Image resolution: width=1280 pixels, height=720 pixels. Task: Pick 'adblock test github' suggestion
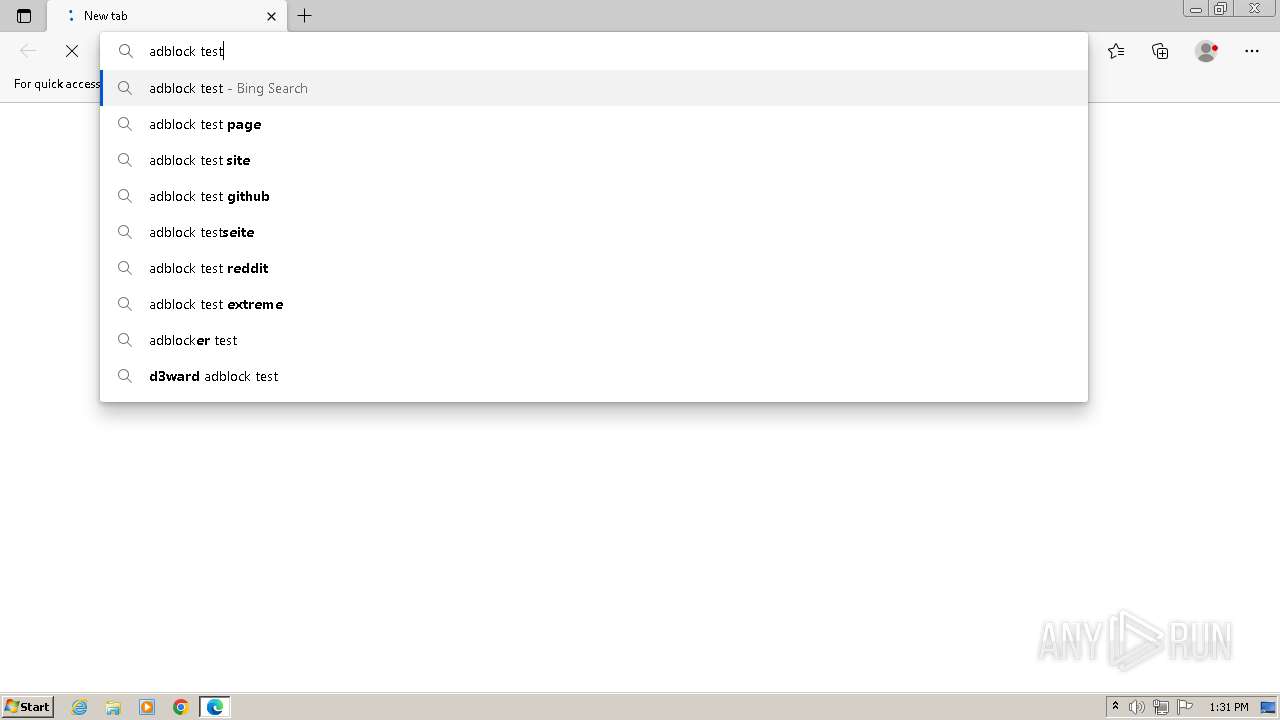pyautogui.click(x=594, y=196)
